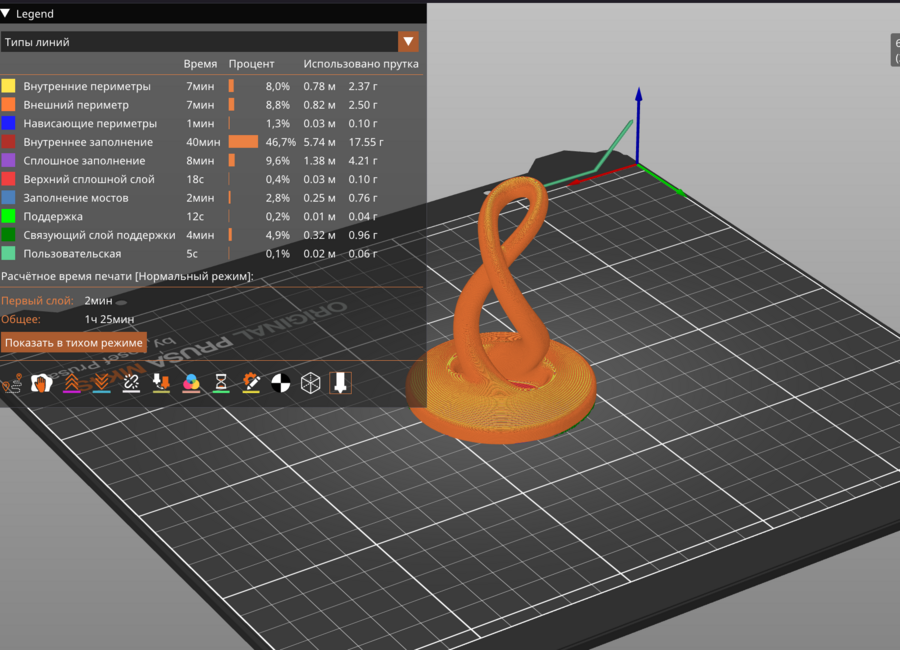This screenshot has width=900, height=650.
Task: Toggle the tool marker nozzle icon
Action: coord(340,383)
